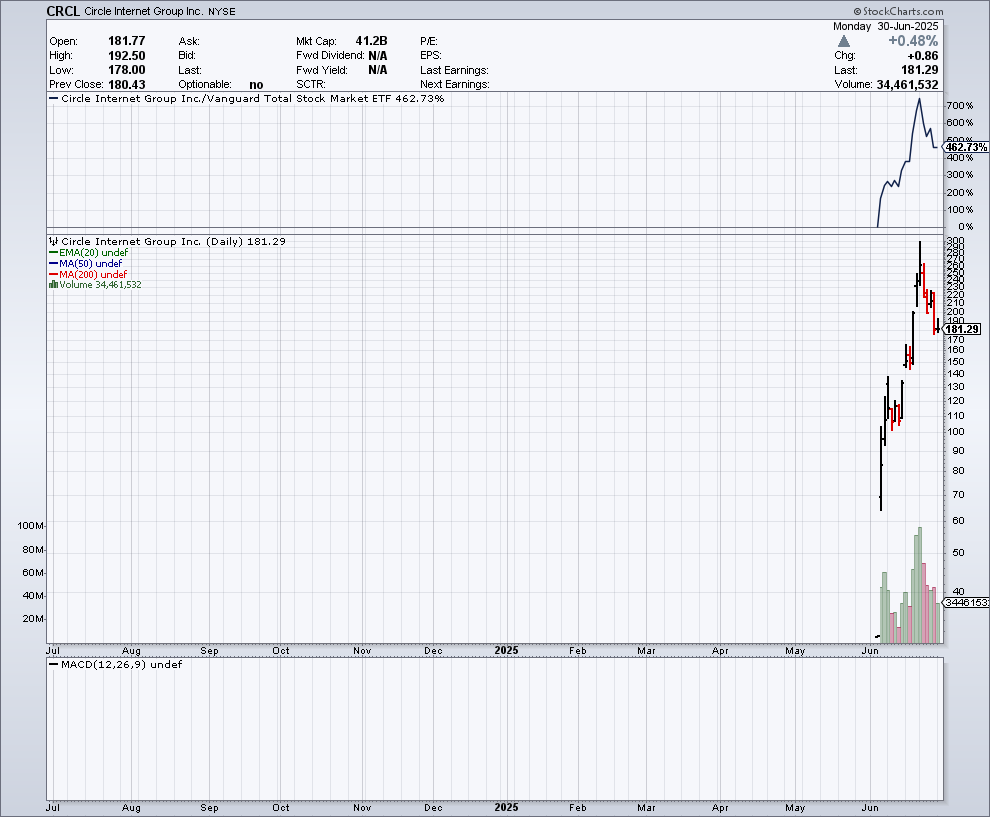990x817 pixels.
Task: Click the green EMA(20) line marker
Action: coord(54,253)
